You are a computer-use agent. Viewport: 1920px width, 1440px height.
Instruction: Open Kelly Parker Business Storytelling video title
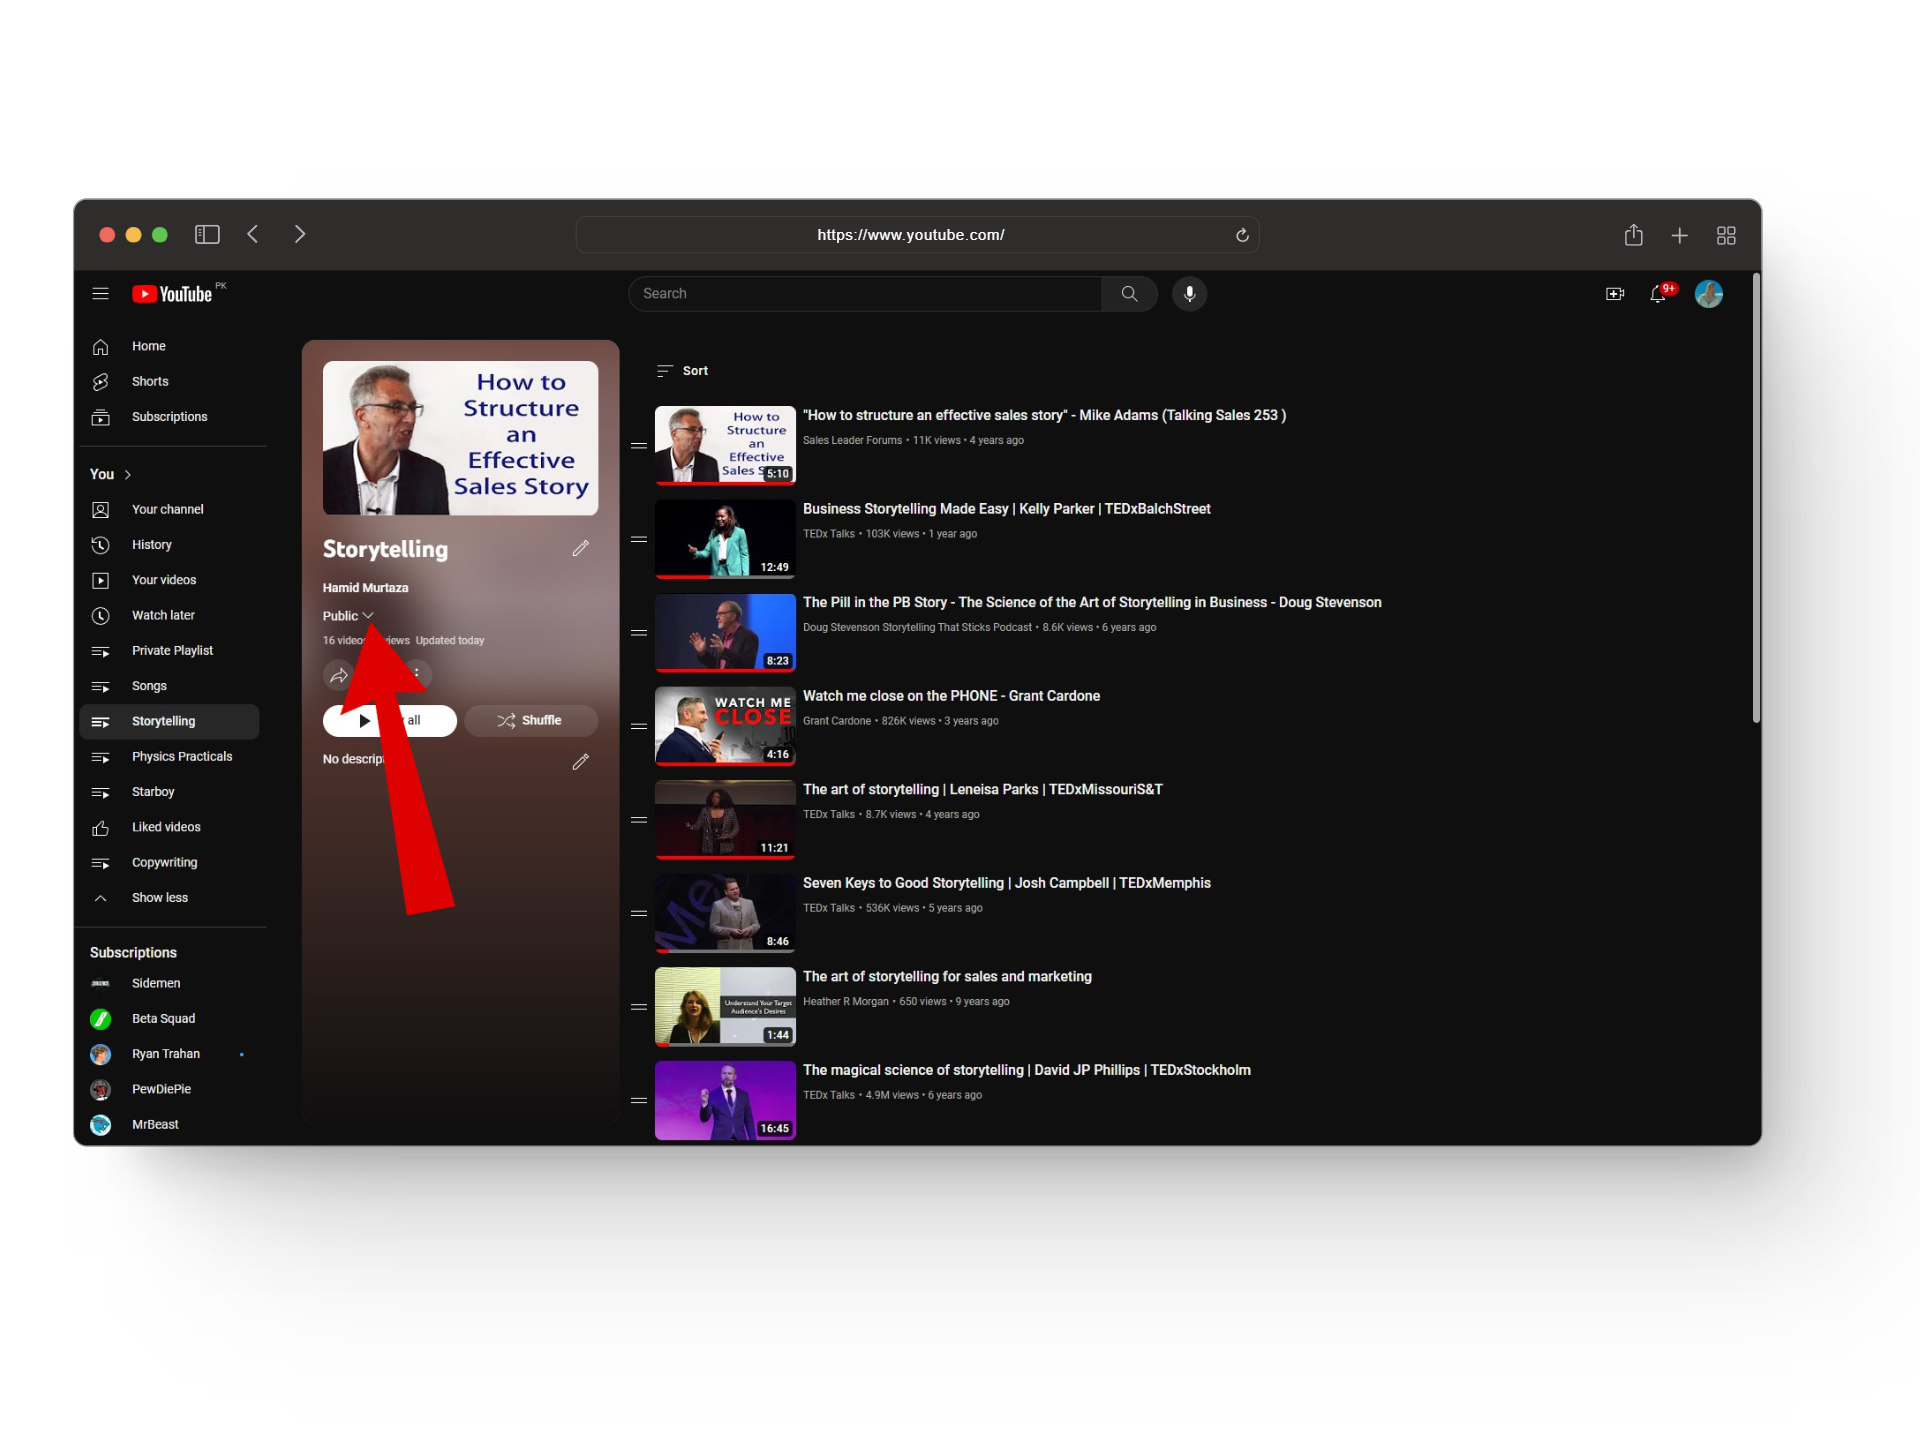tap(1006, 509)
